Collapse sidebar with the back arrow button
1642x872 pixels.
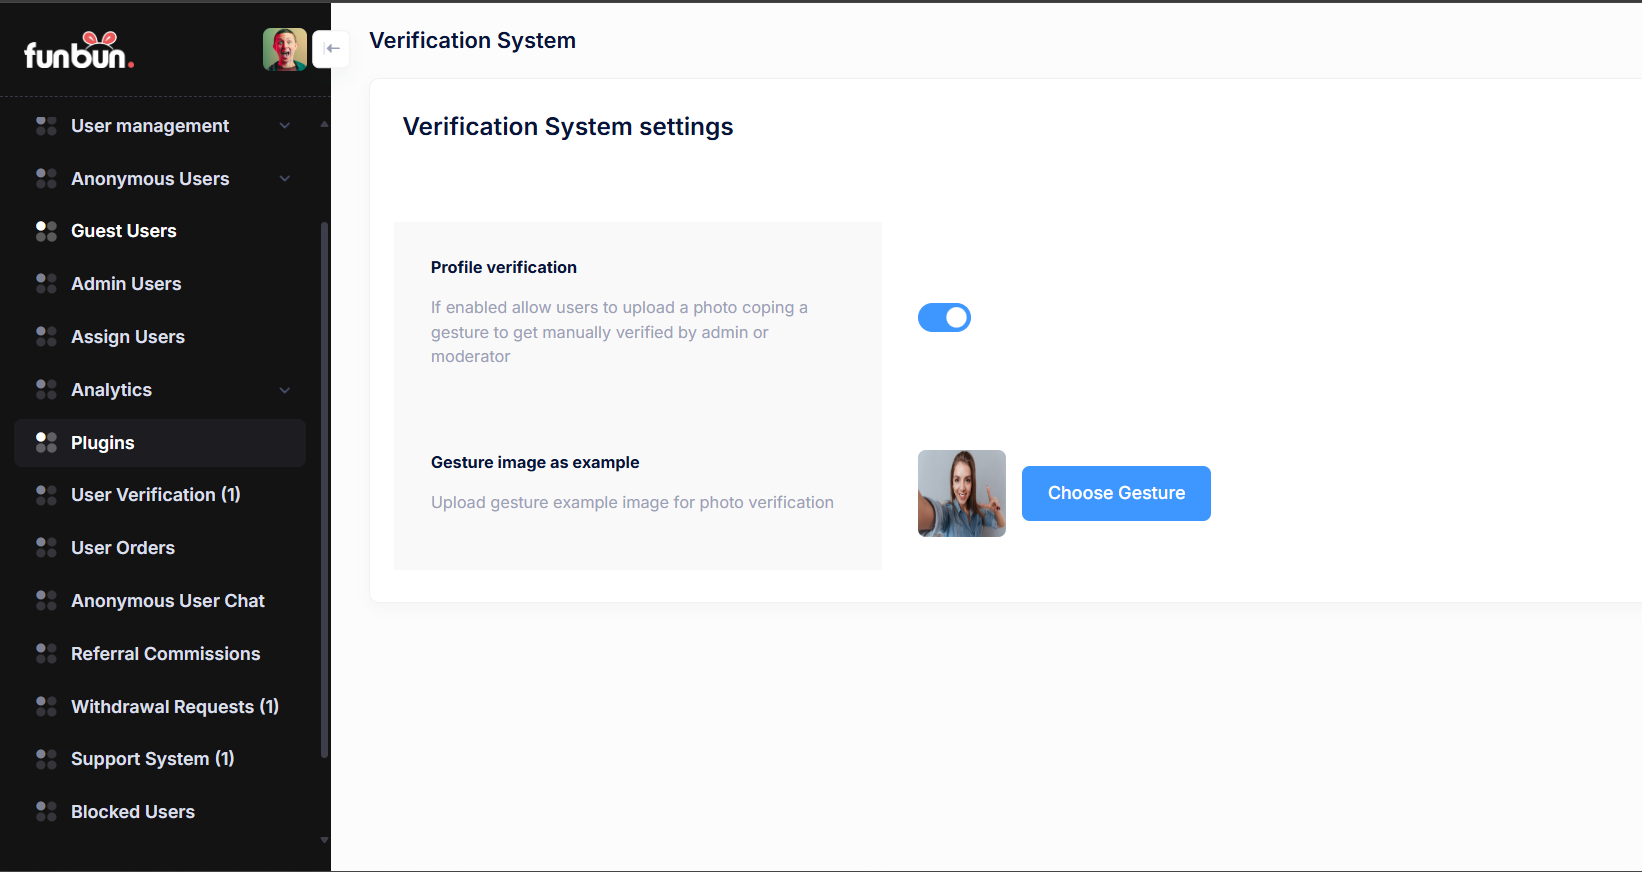point(332,49)
